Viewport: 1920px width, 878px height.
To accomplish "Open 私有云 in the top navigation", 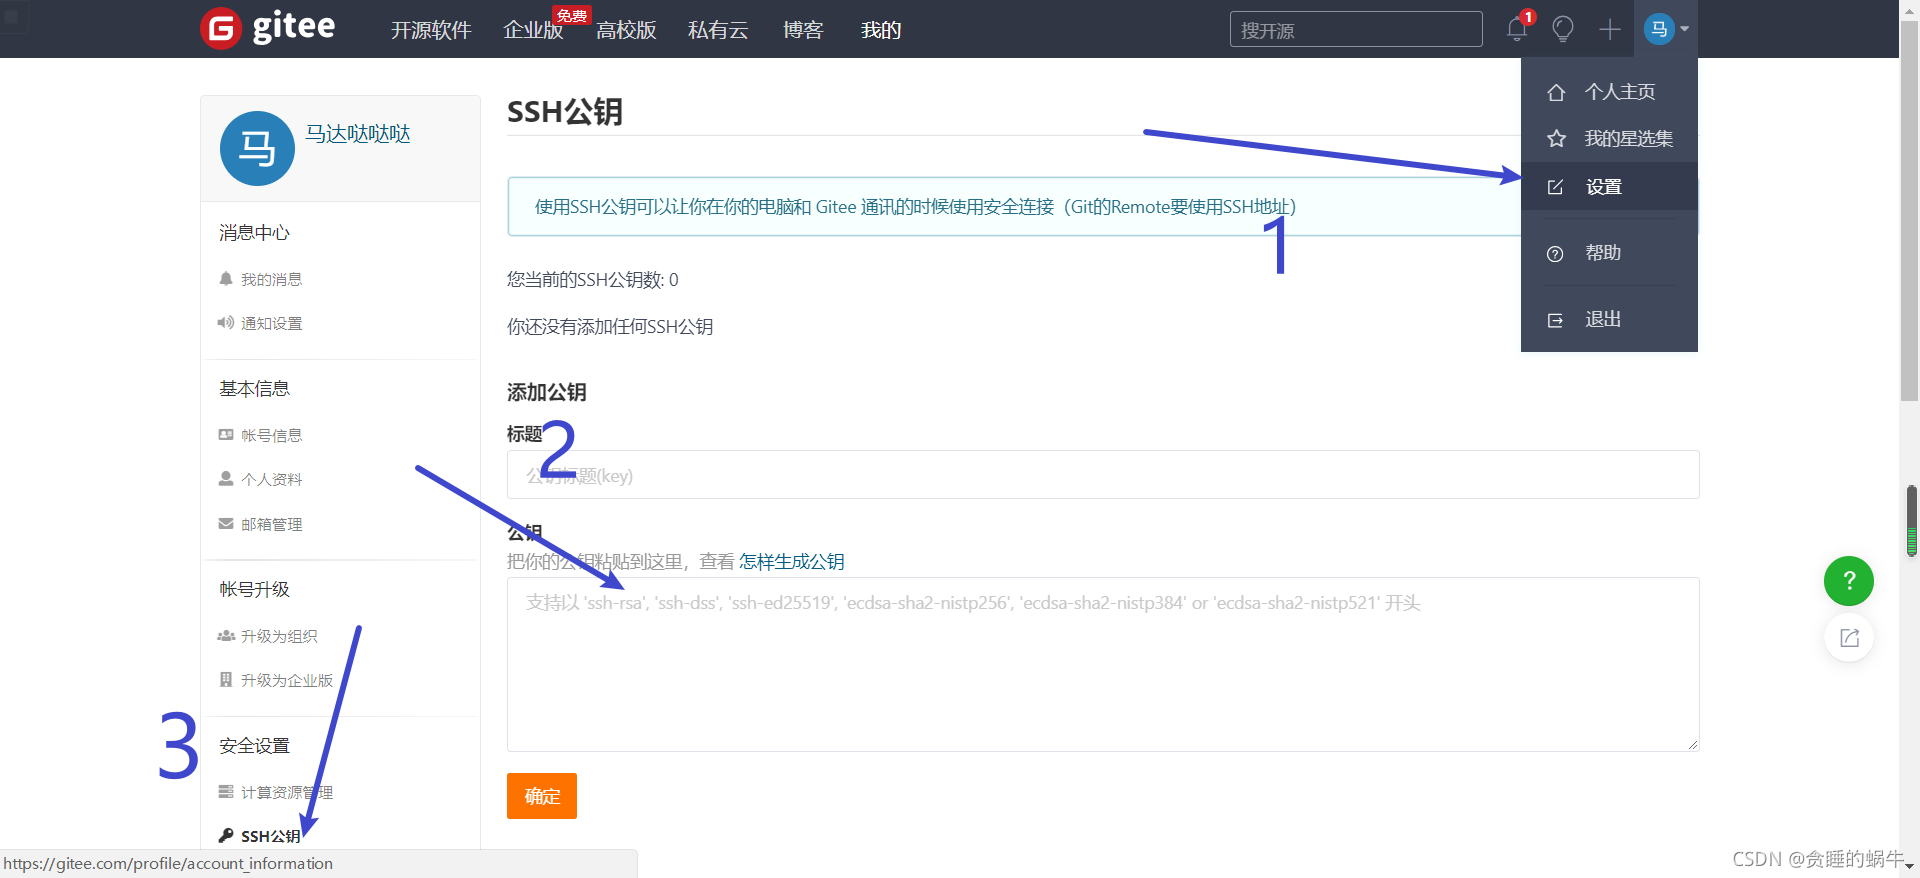I will [x=718, y=30].
